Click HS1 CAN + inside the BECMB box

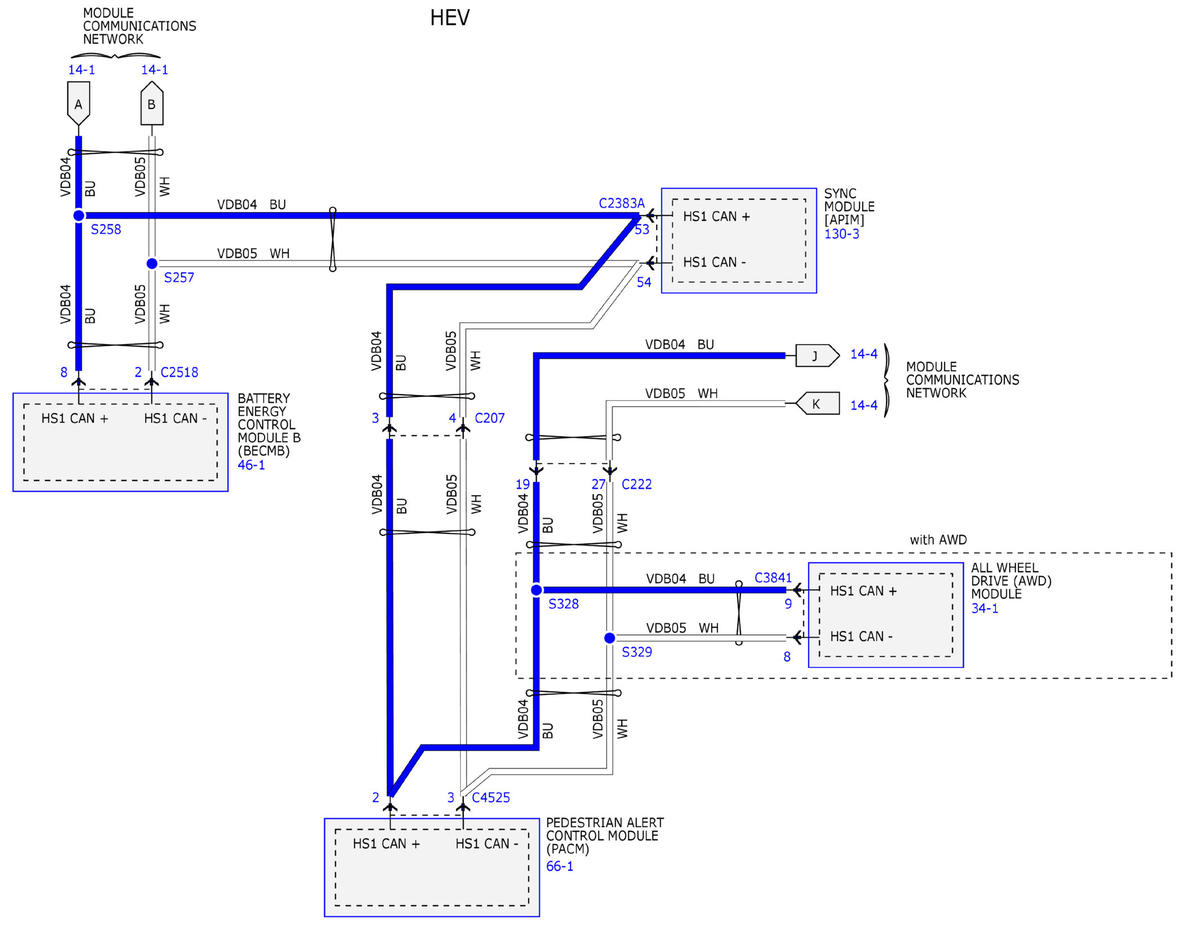pos(75,418)
